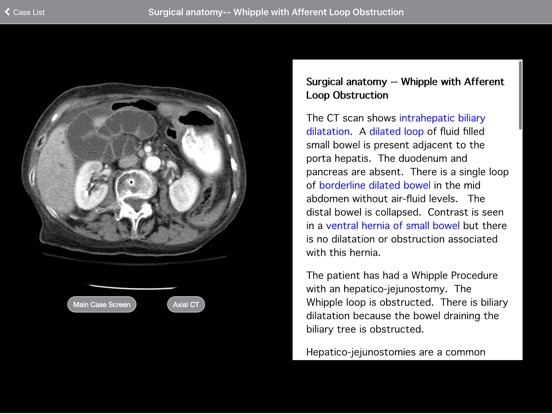Click the text panel's vertical scrollbar
Screen dimensions: 552x414
coord(520,96)
